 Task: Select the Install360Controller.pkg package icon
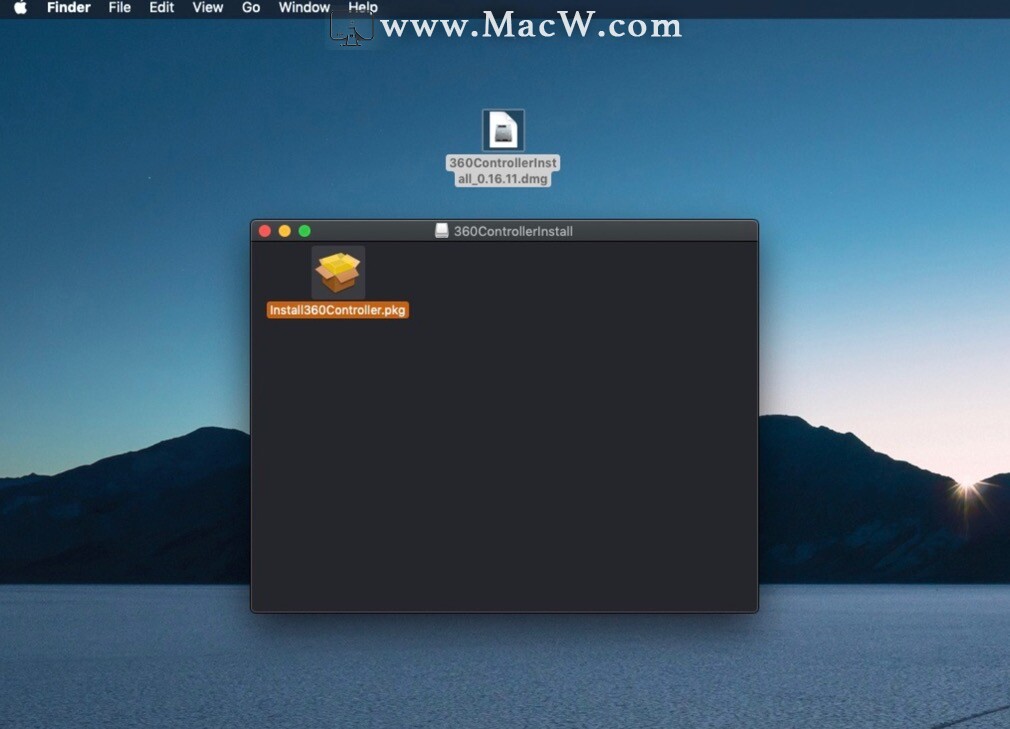338,272
